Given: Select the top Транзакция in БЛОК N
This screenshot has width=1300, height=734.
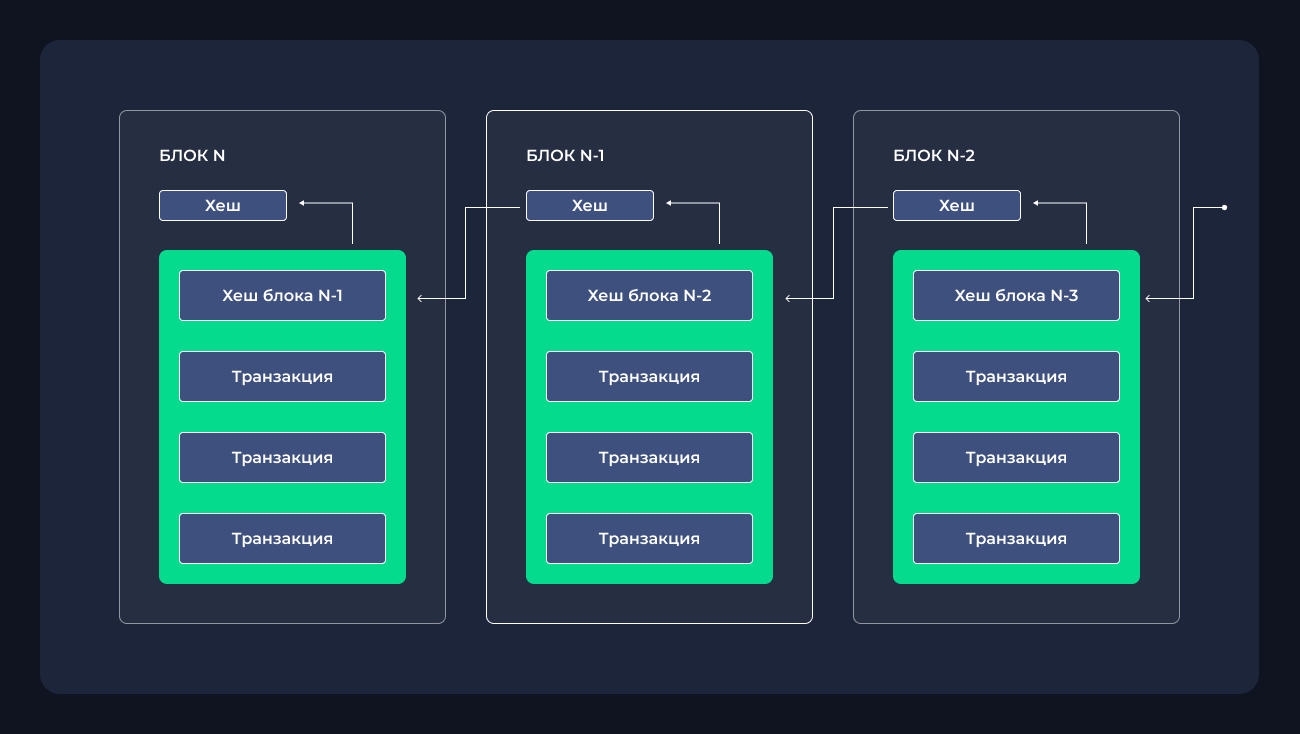Looking at the screenshot, I should coord(282,377).
